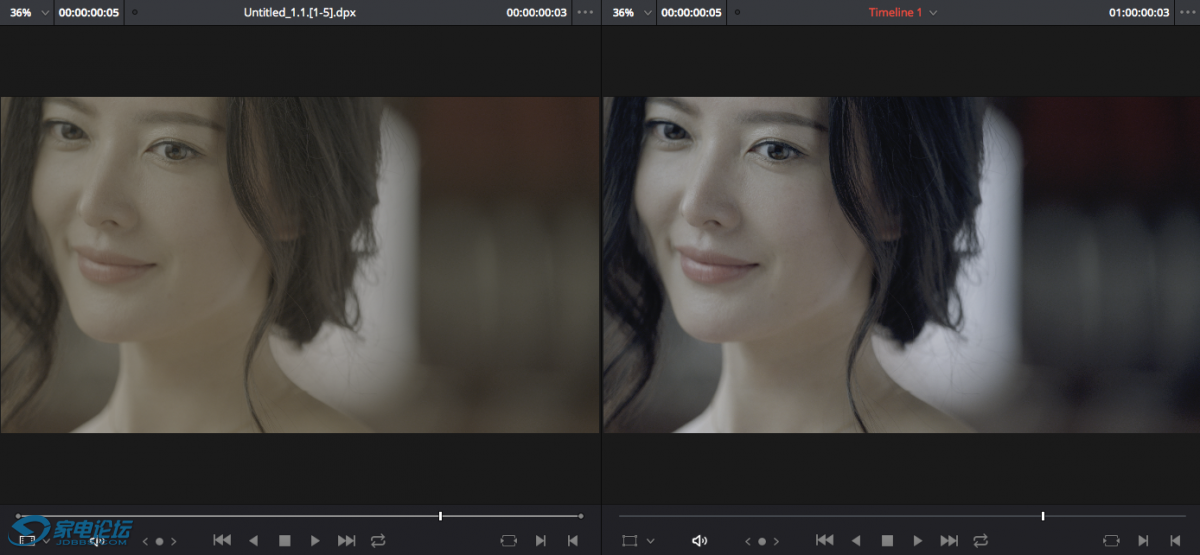Open timeline viewer three-dot options menu
Screen dimensions: 1200x555
[x=1187, y=12]
